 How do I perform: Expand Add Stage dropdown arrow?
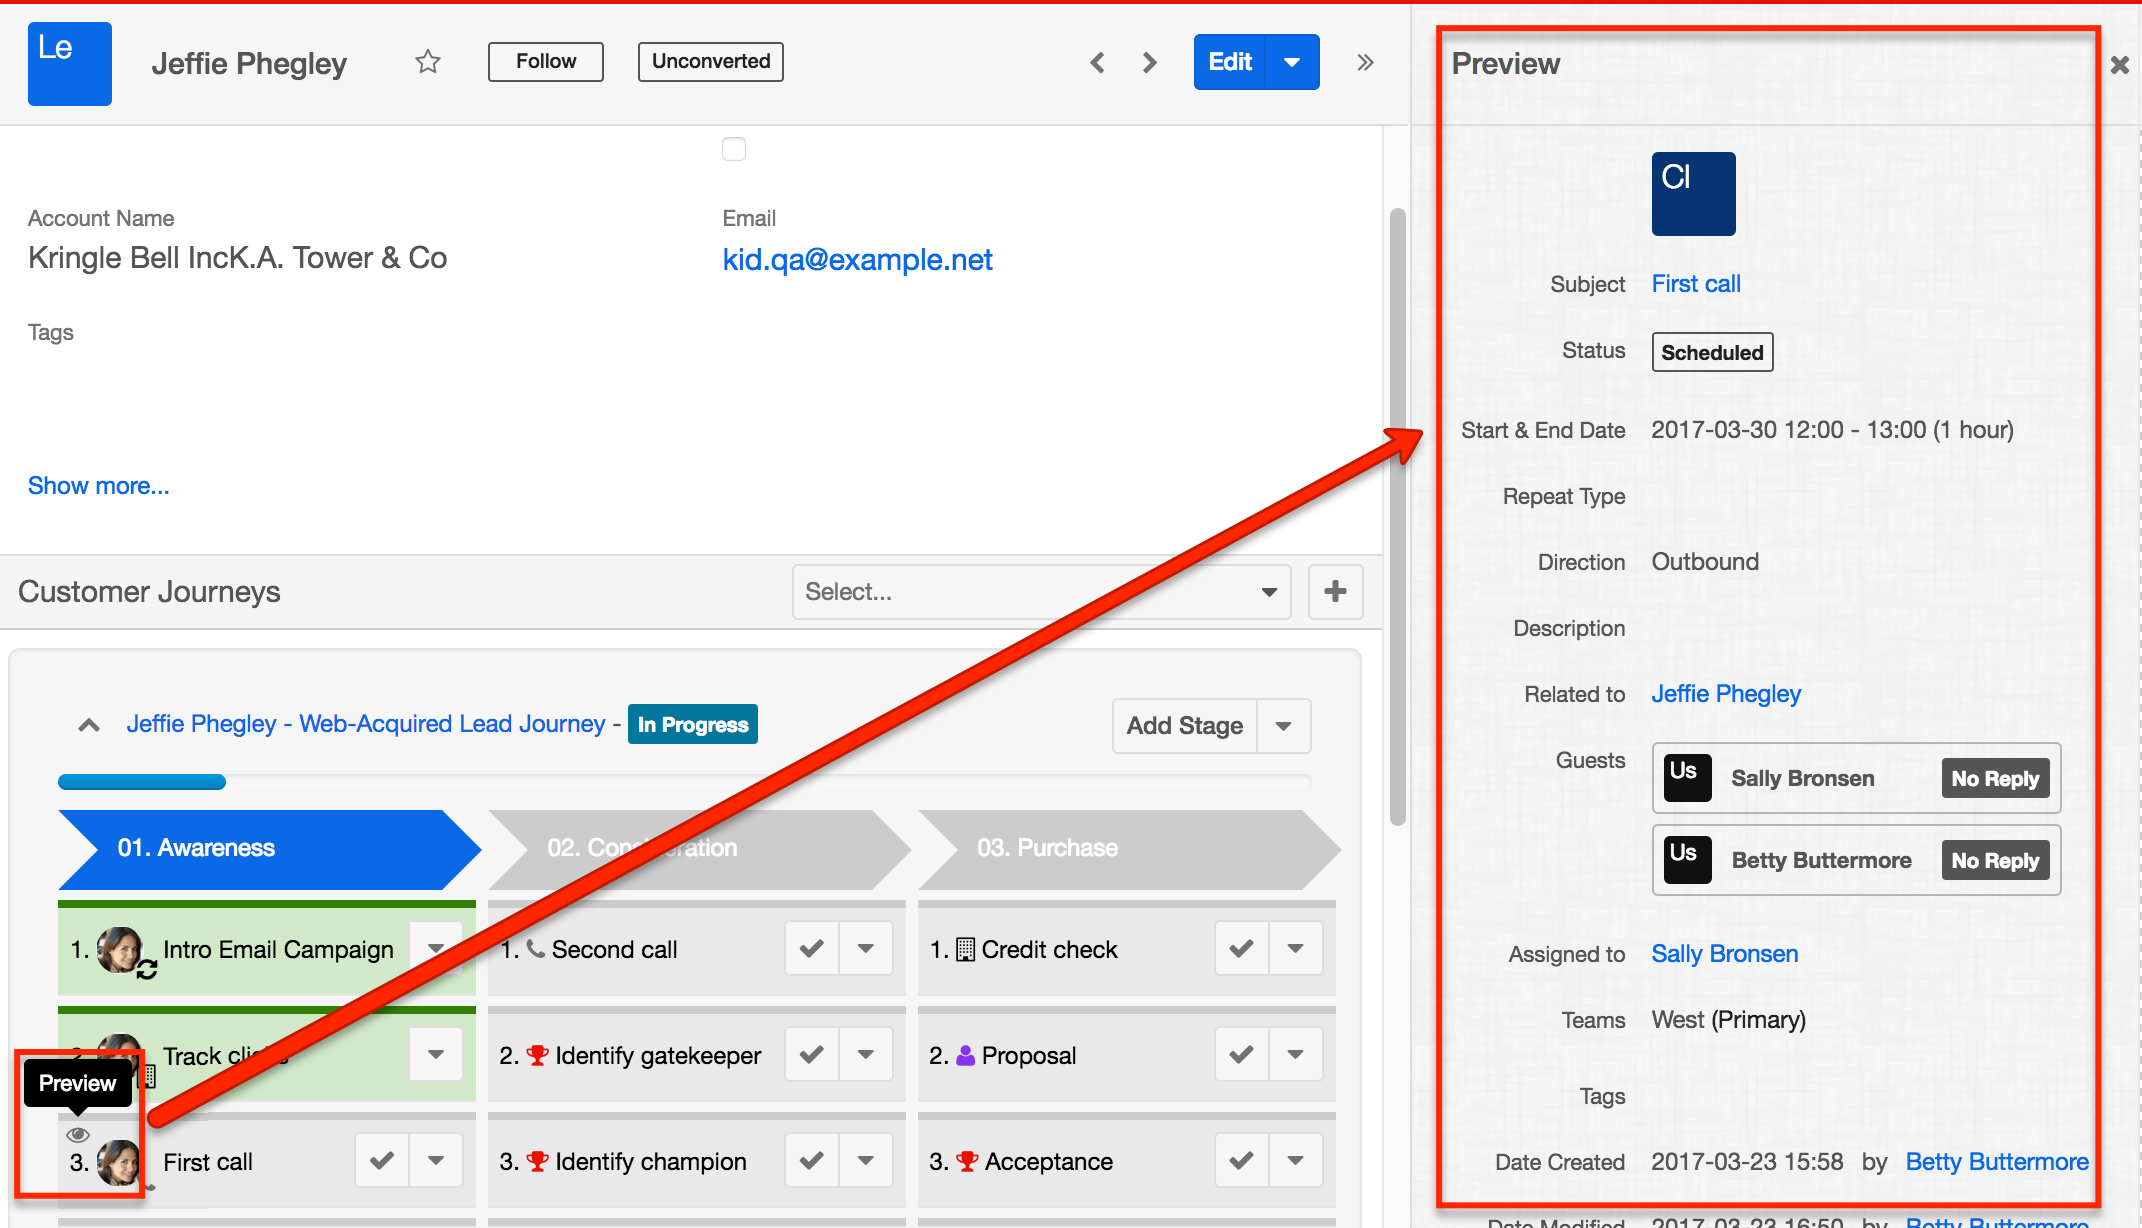coord(1284,726)
